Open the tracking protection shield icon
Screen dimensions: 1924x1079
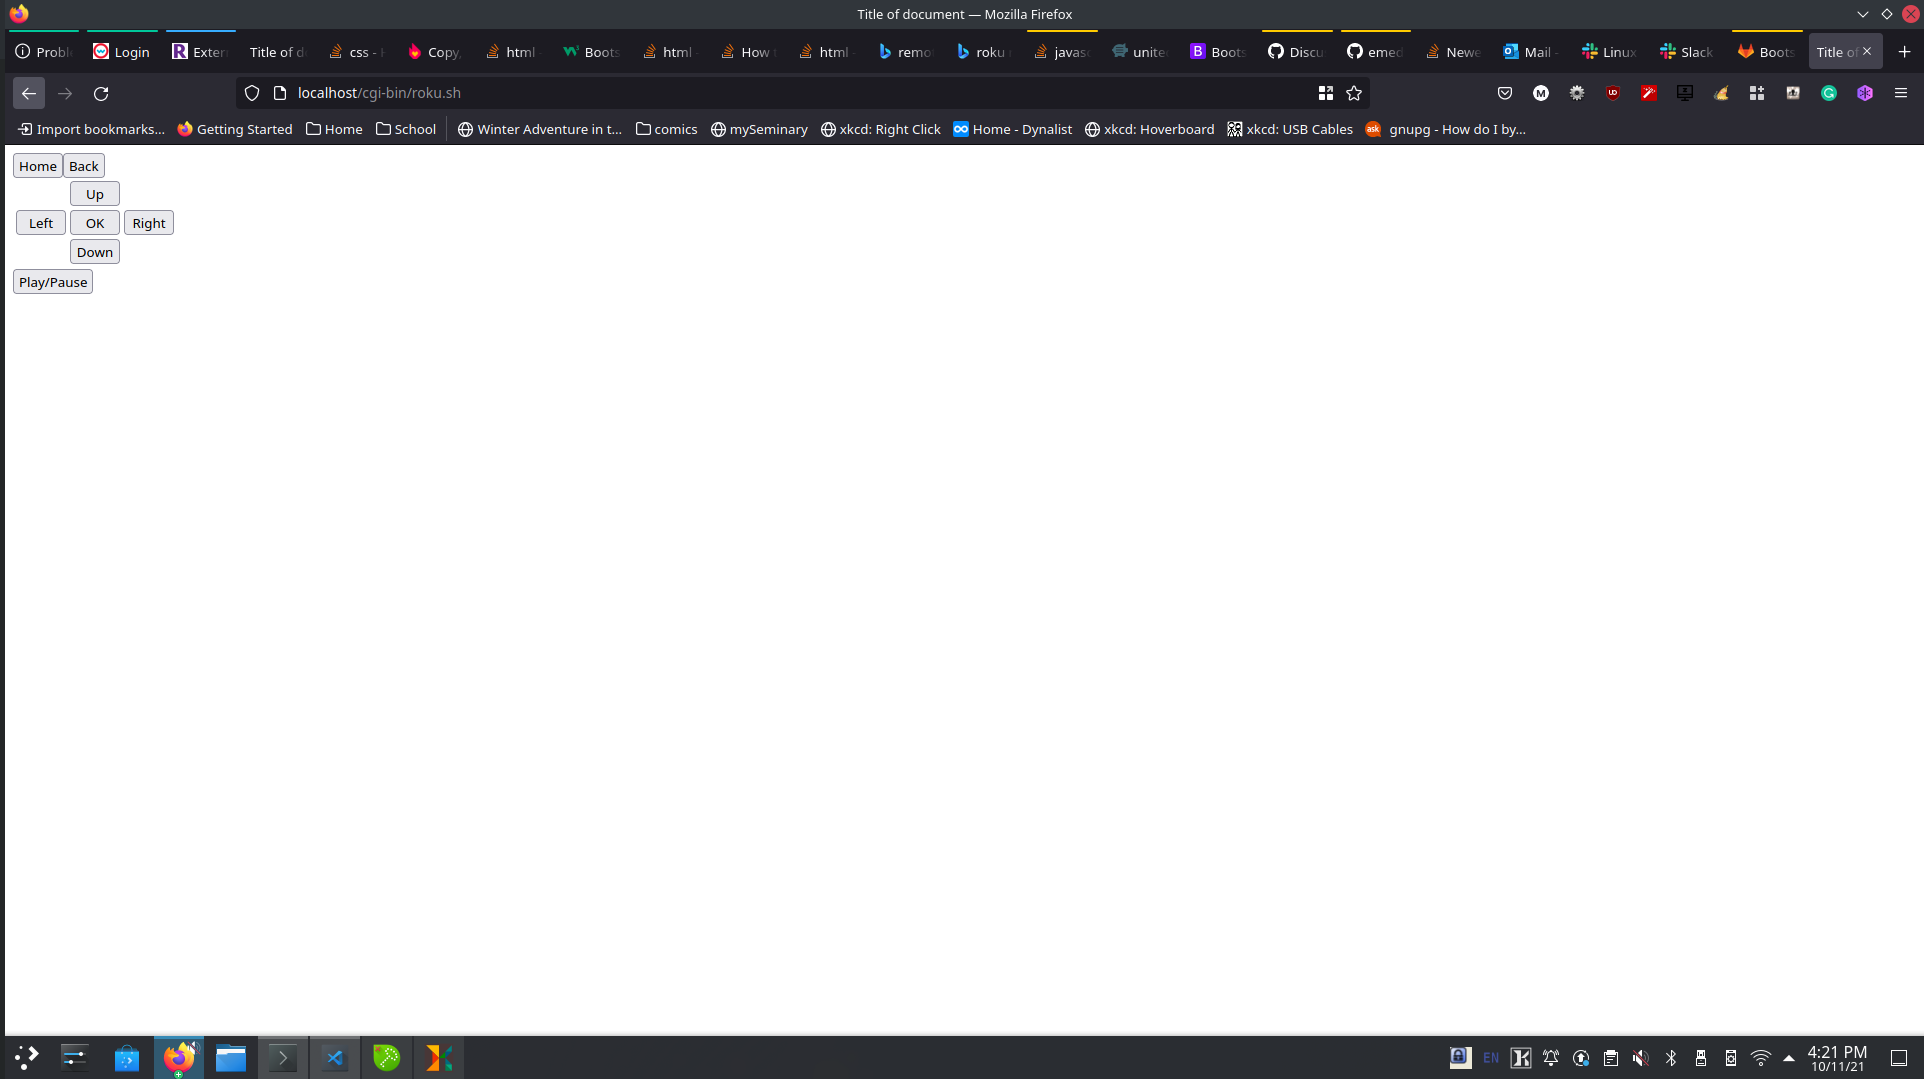[252, 93]
